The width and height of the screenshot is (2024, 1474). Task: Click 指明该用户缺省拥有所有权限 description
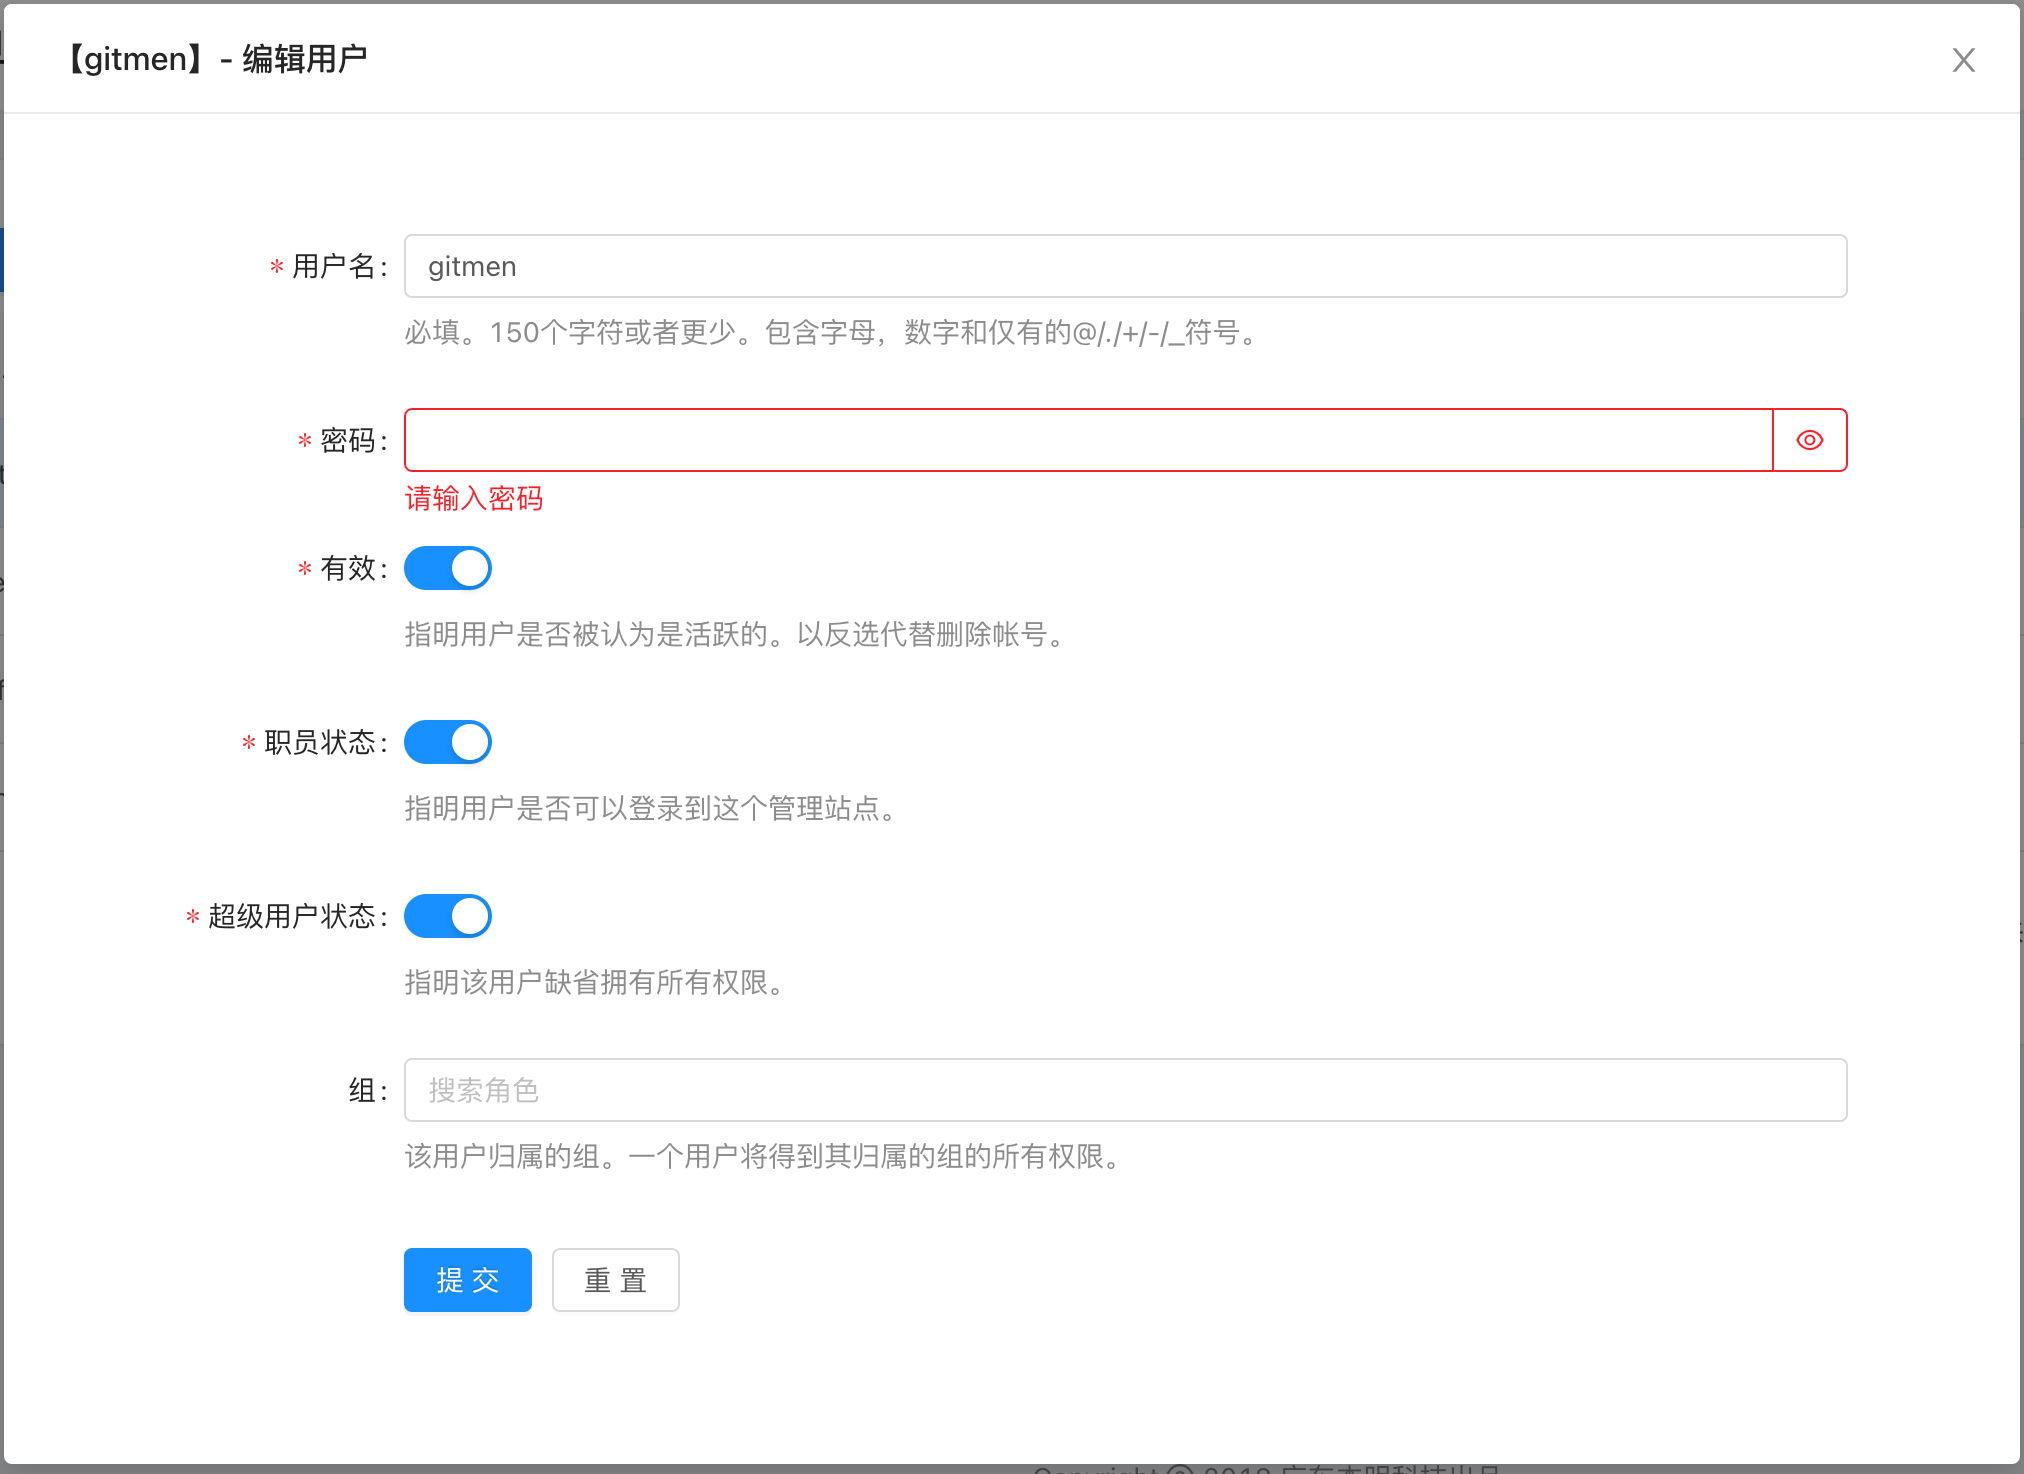pos(598,982)
